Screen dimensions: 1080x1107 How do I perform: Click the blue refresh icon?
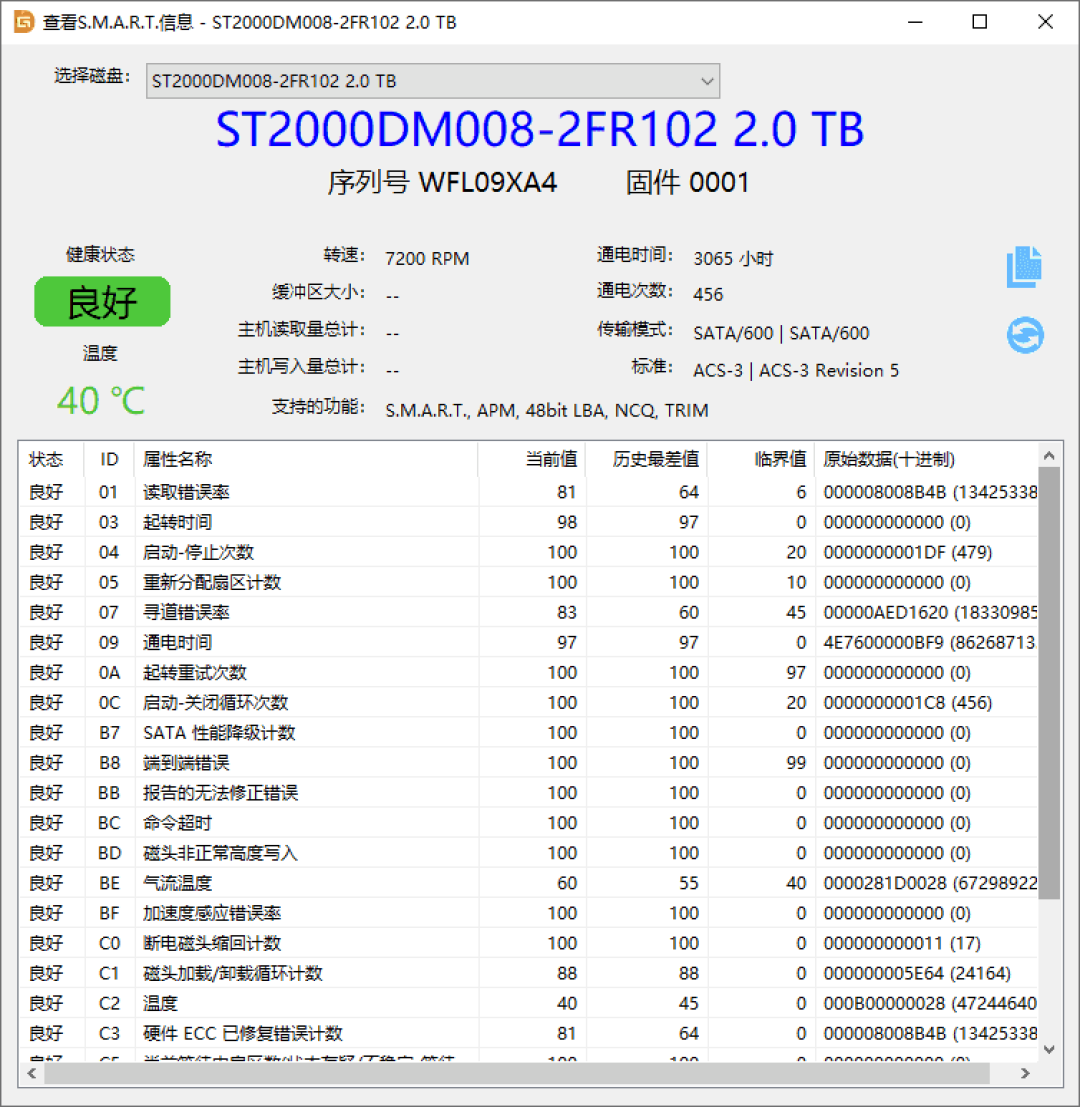pos(1025,335)
